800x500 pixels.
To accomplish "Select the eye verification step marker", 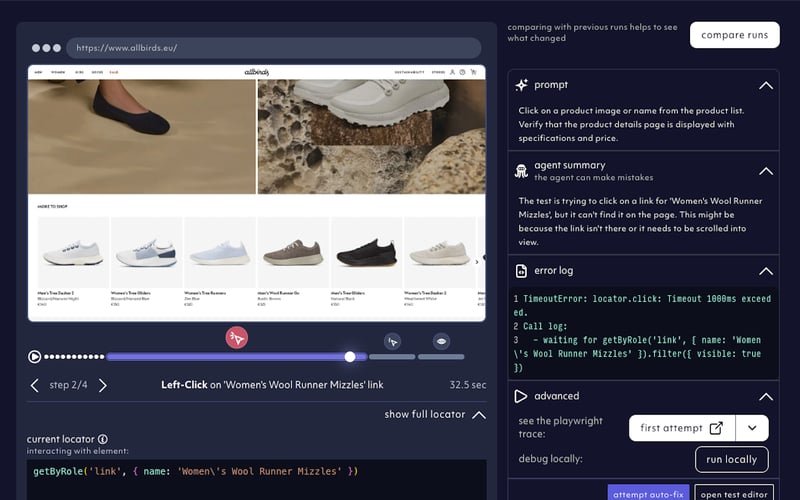I will 441,341.
